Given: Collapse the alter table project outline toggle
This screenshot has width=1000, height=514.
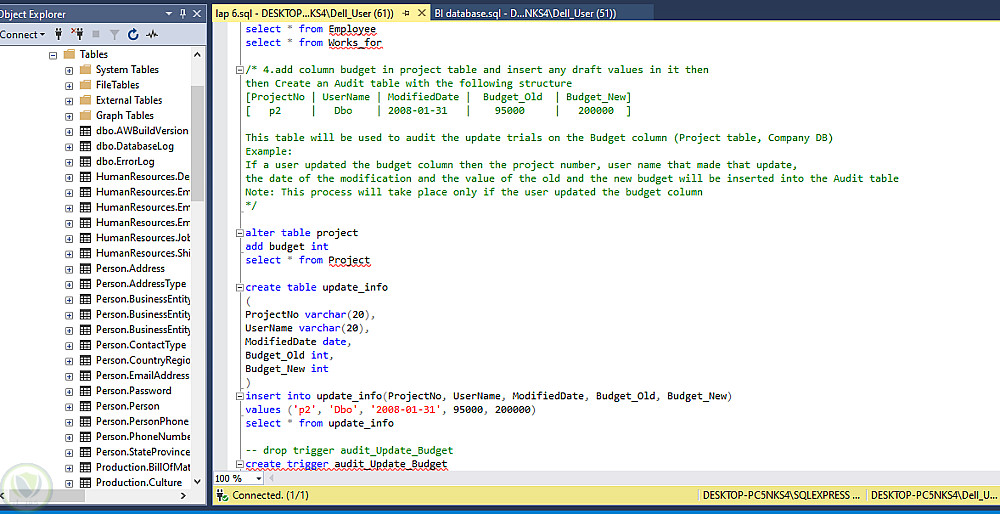Looking at the screenshot, I should (240, 233).
